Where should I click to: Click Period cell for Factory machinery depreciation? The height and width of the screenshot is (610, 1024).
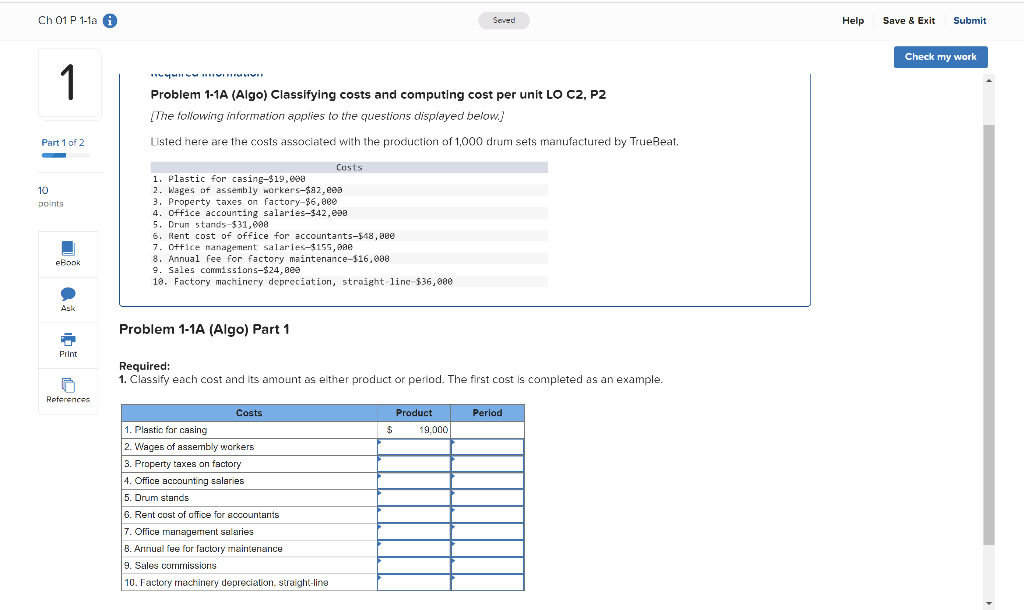coord(487,583)
